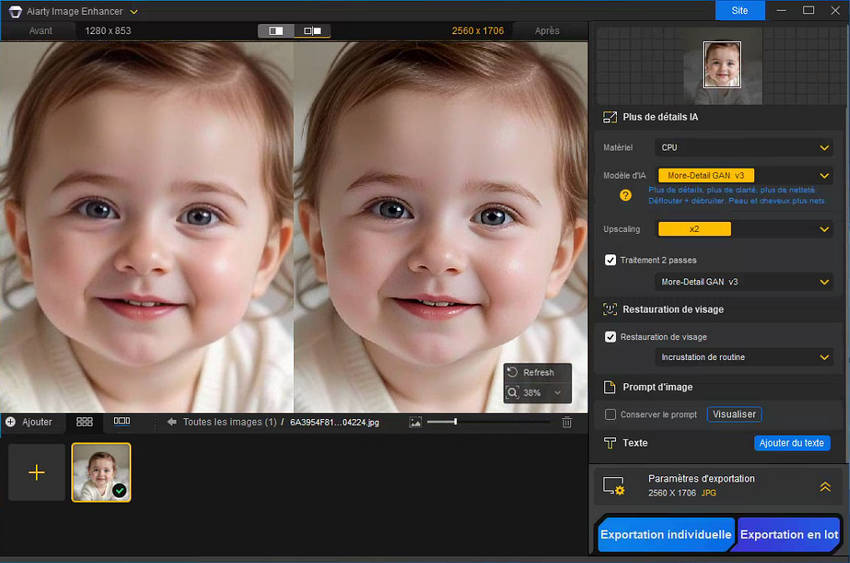850x563 pixels.
Task: Click the Restauration de visage section icon
Action: pyautogui.click(x=610, y=309)
